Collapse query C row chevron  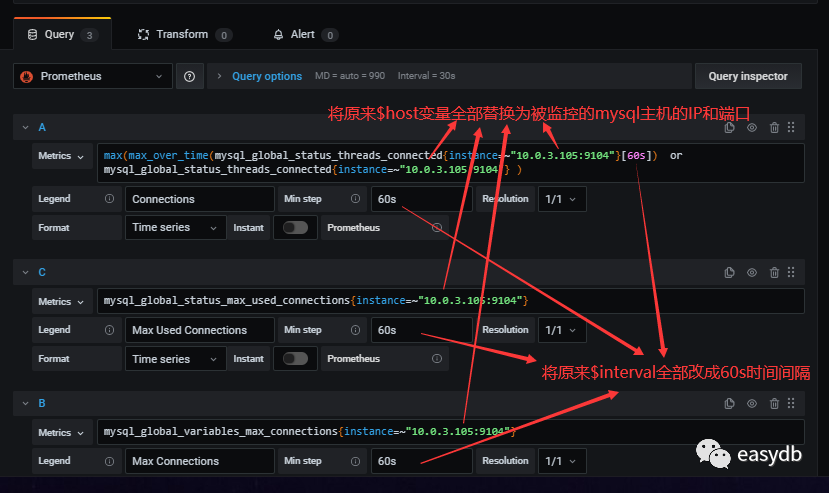24,272
